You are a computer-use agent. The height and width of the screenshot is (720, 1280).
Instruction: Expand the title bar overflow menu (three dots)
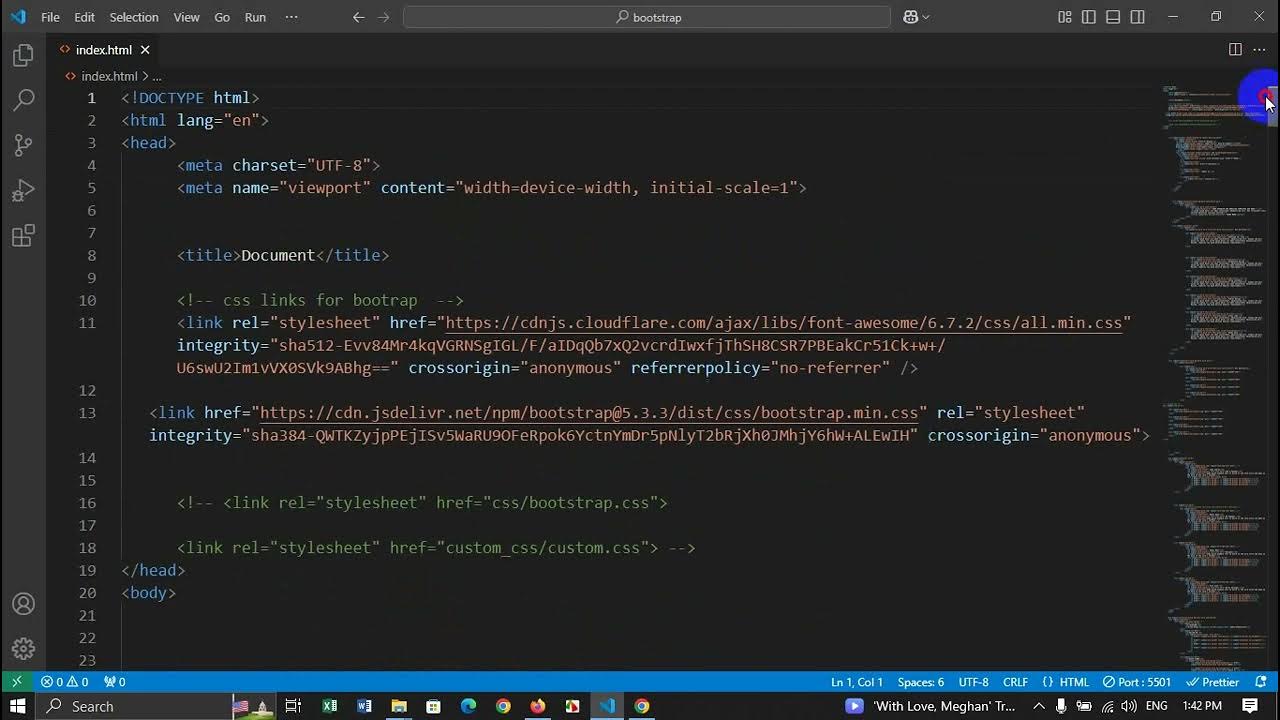click(x=291, y=17)
